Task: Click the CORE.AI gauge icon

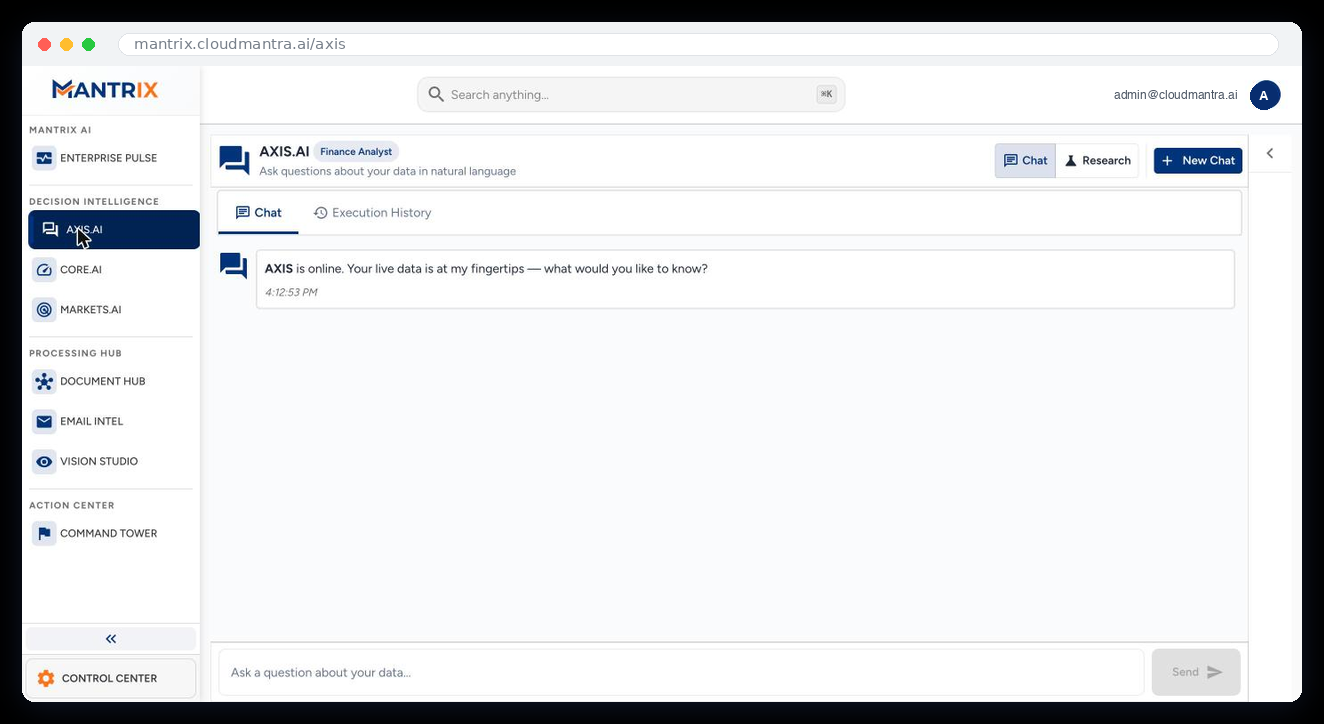Action: 44,270
